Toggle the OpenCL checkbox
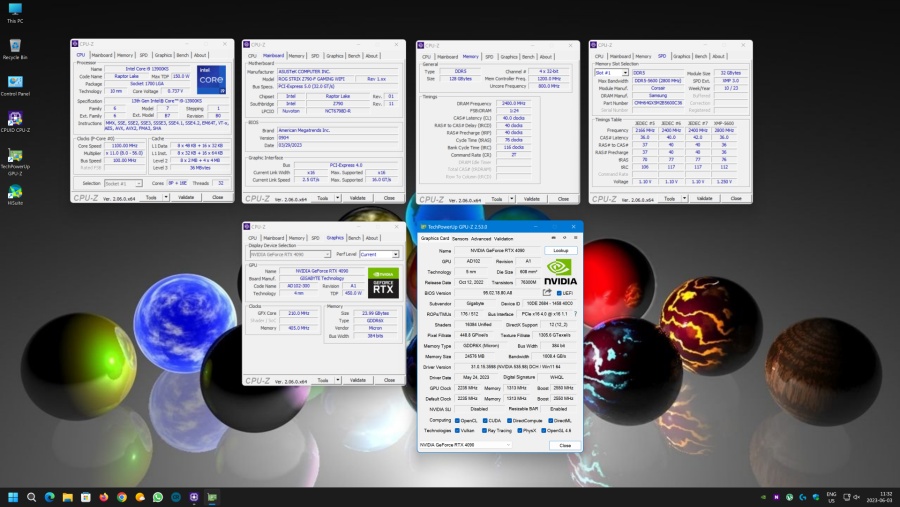This screenshot has height=507, width=900. pos(458,420)
